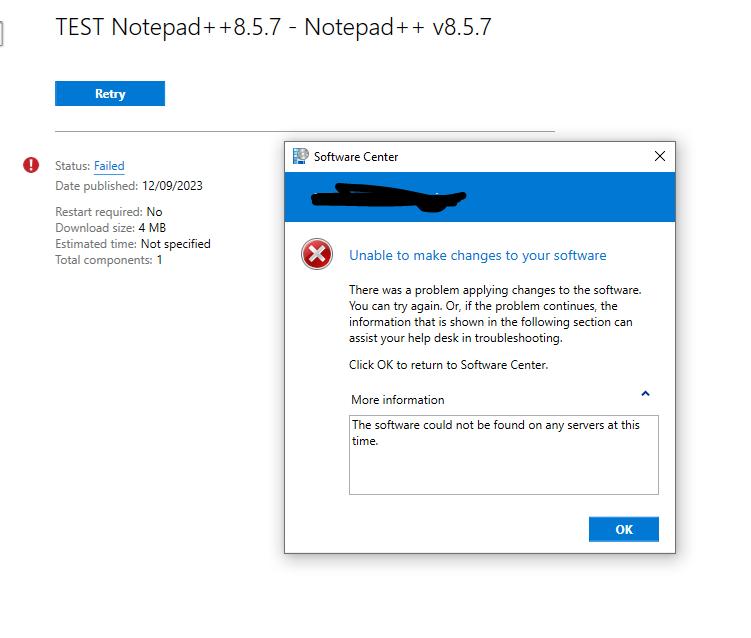
Task: Click the Retry button
Action: (x=110, y=93)
